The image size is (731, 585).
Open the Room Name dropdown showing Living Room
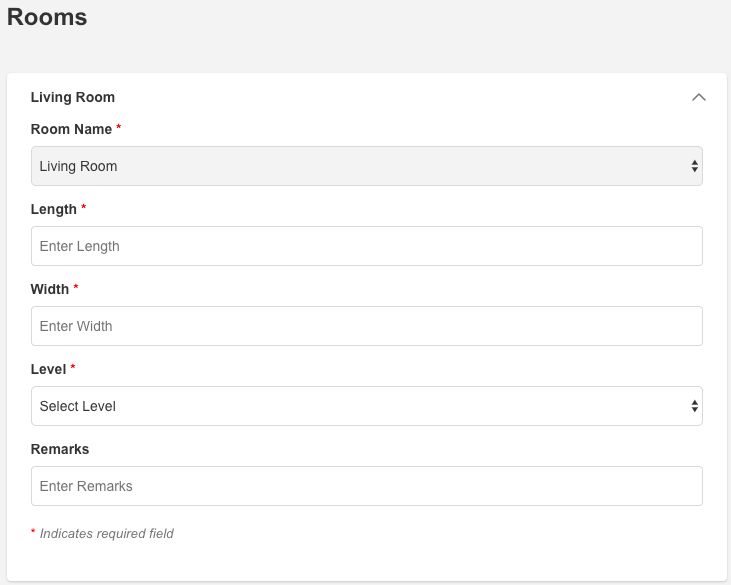coord(366,166)
